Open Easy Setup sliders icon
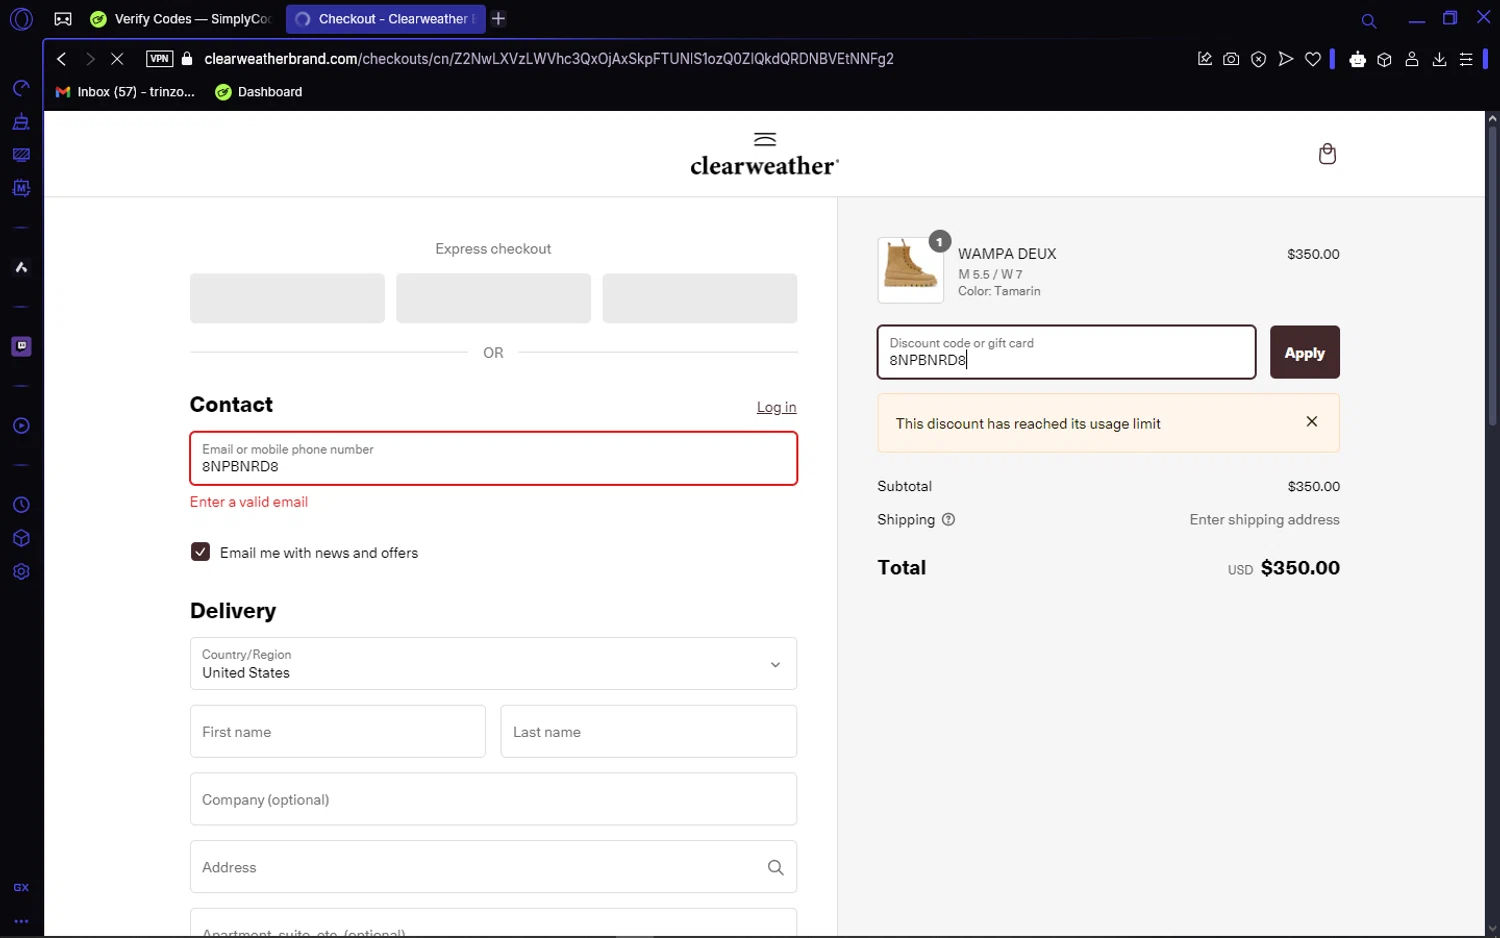 (x=1466, y=59)
